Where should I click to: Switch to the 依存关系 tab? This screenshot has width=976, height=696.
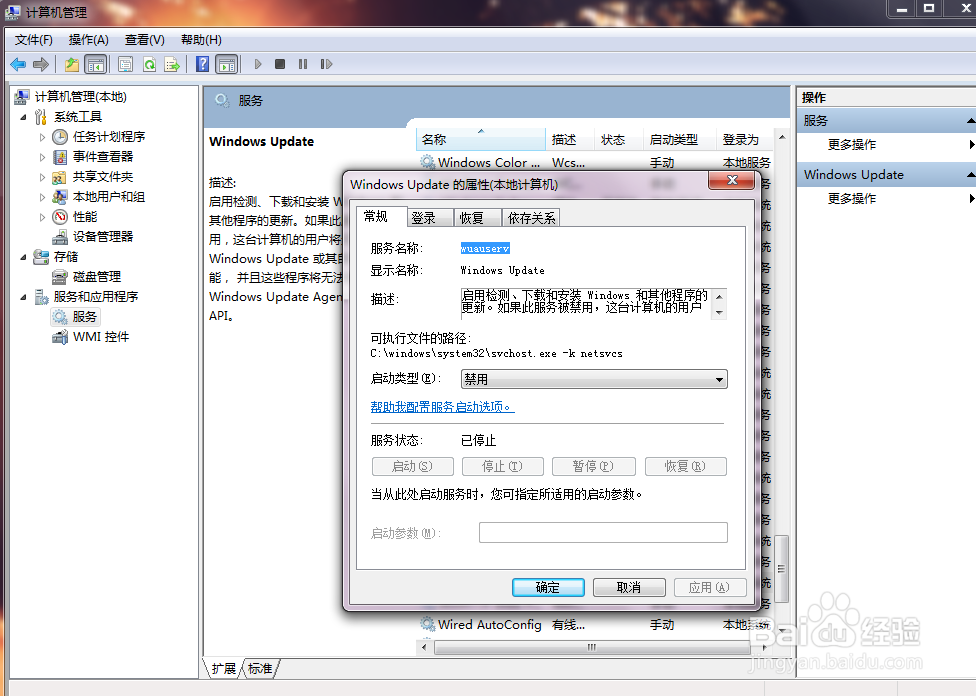(531, 217)
